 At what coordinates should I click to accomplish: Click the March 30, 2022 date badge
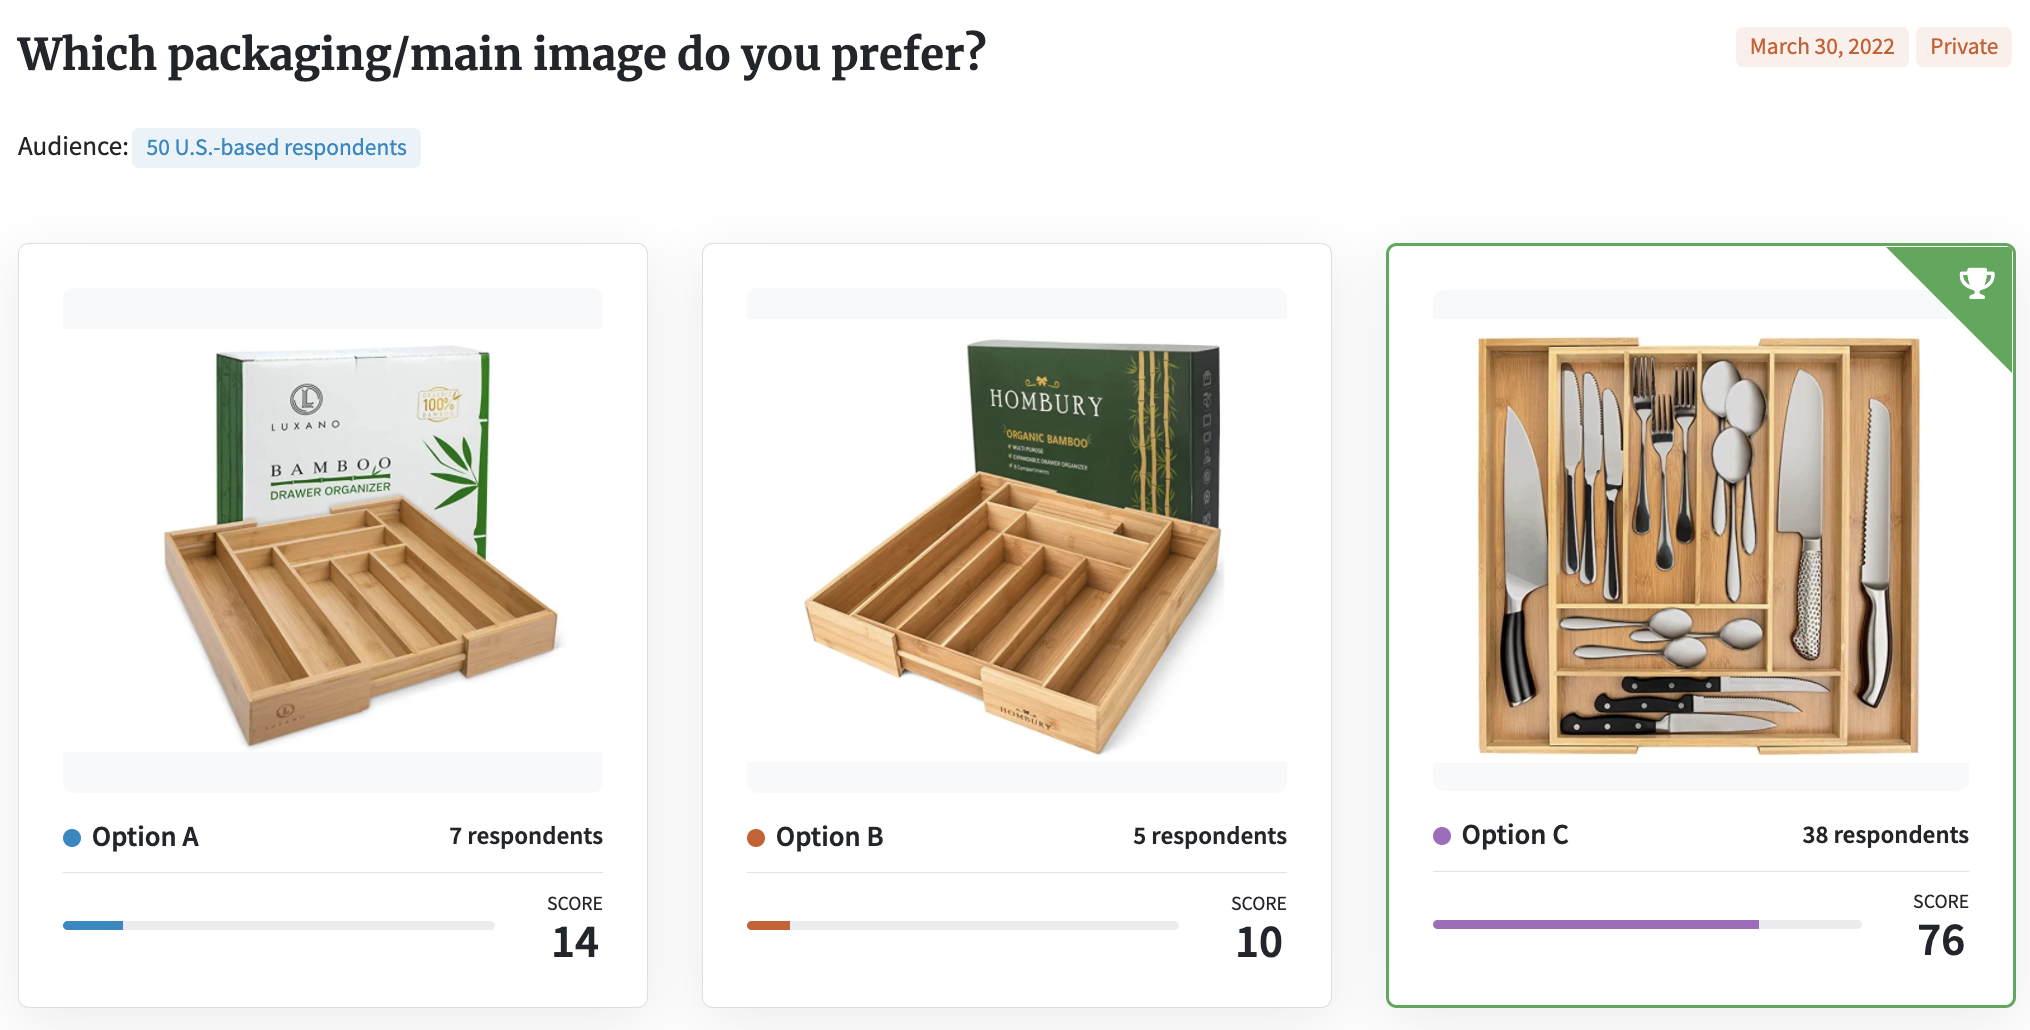1822,47
